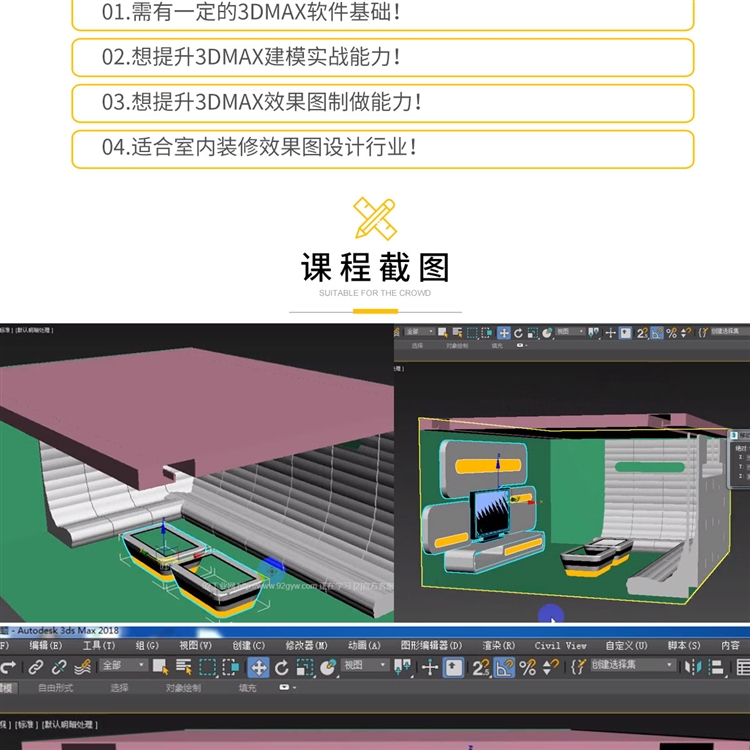
Task: Activate Select and Rotate in the lower toolbar
Action: point(281,667)
